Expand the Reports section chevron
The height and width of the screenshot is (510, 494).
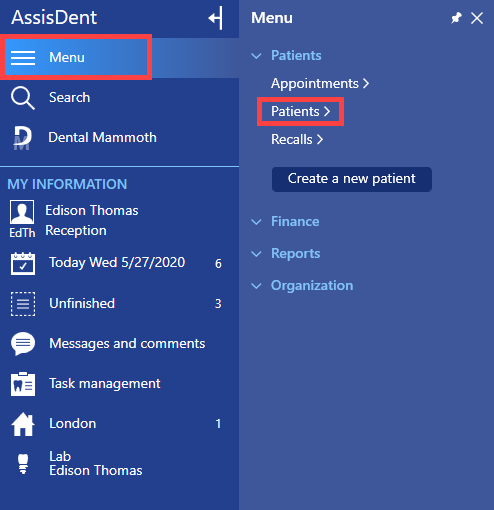[256, 254]
